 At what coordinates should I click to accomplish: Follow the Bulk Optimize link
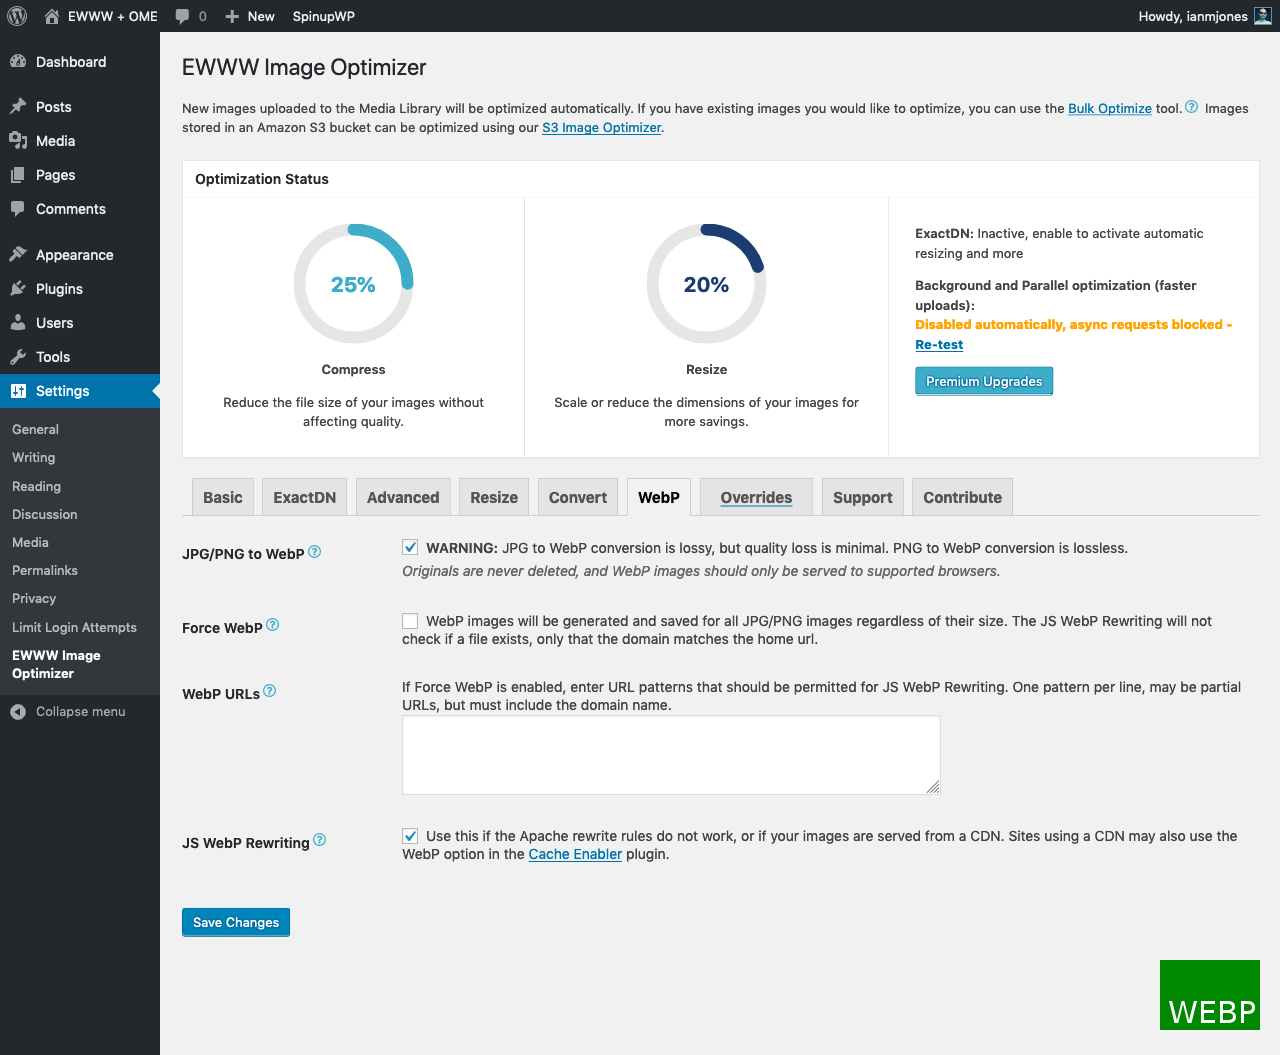point(1110,108)
